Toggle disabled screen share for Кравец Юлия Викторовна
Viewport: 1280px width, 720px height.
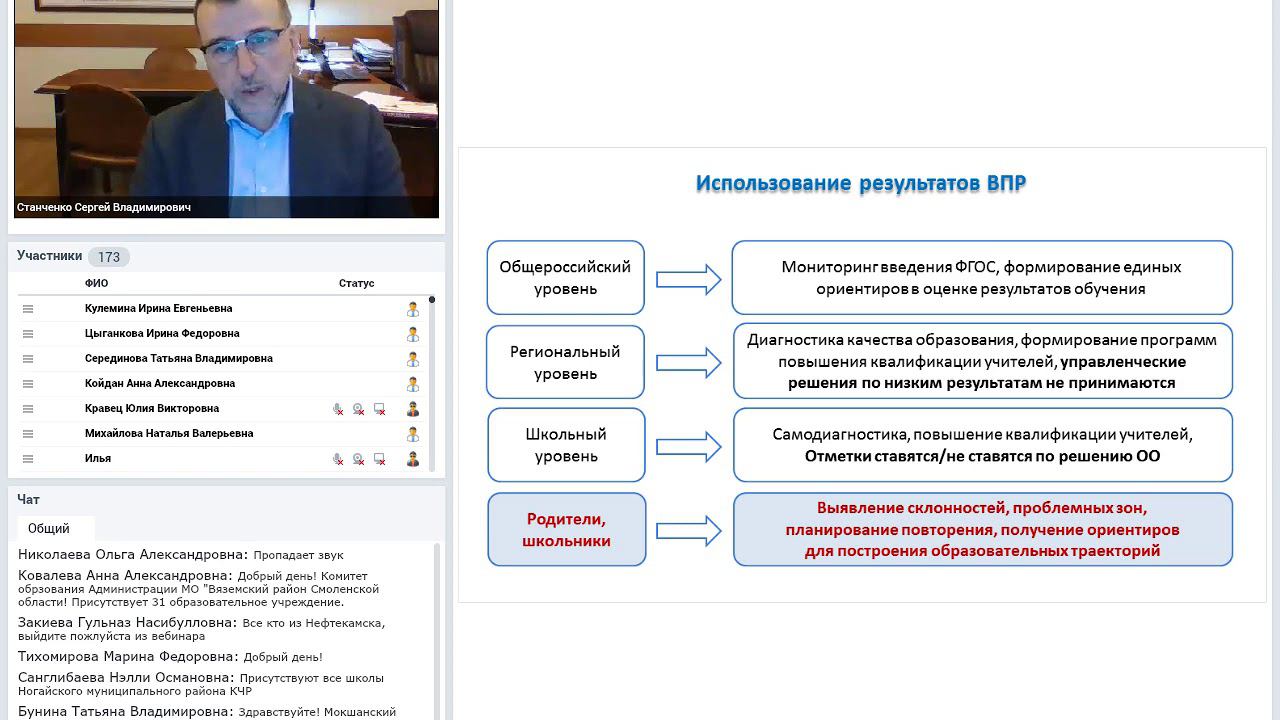[379, 409]
